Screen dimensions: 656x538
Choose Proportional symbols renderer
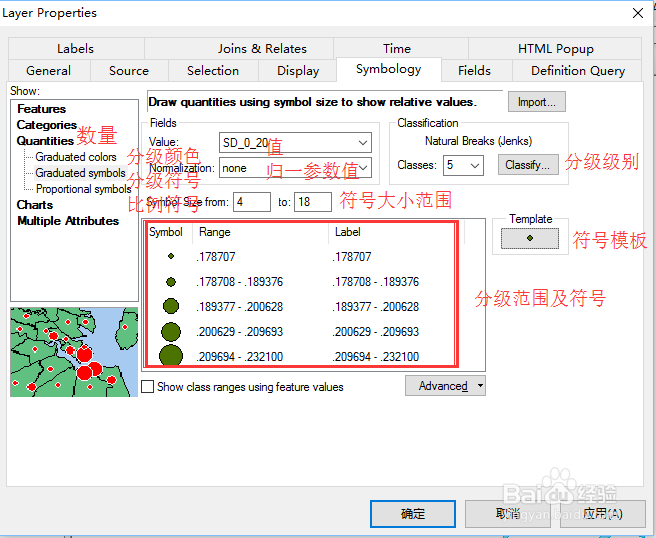[84, 189]
